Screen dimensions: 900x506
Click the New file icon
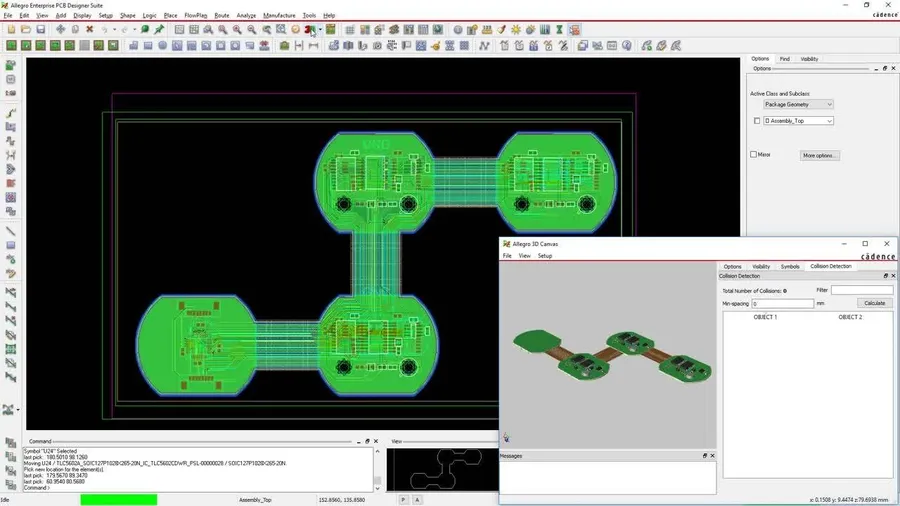(11, 29)
